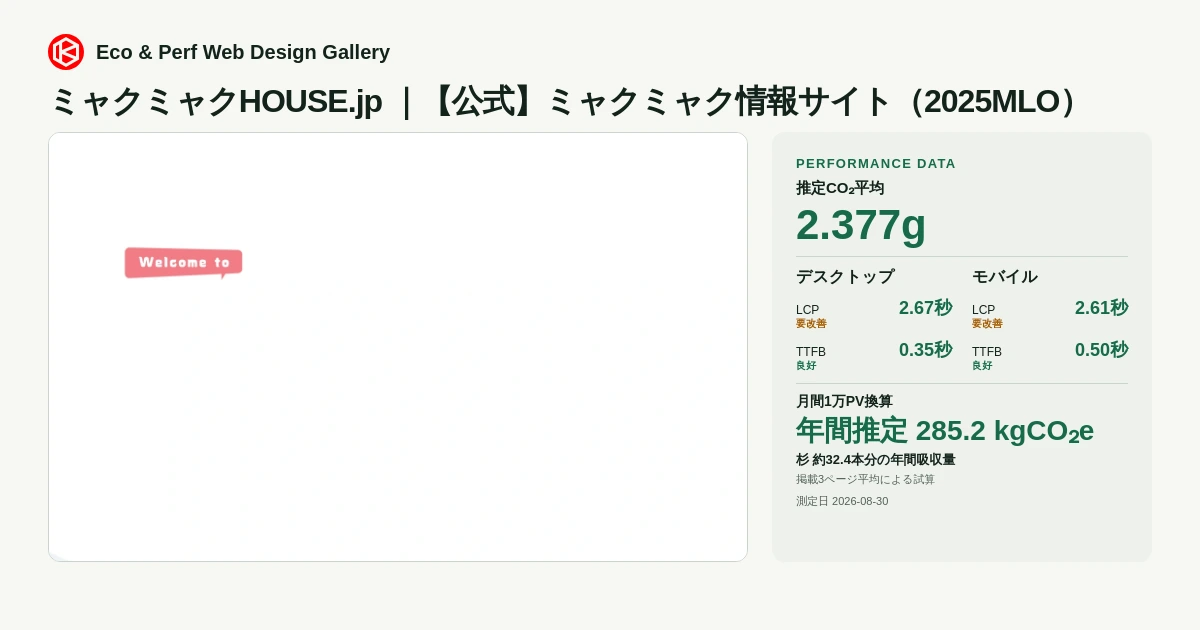
Task: Click the pink Welcome to banner
Action: coord(184,263)
